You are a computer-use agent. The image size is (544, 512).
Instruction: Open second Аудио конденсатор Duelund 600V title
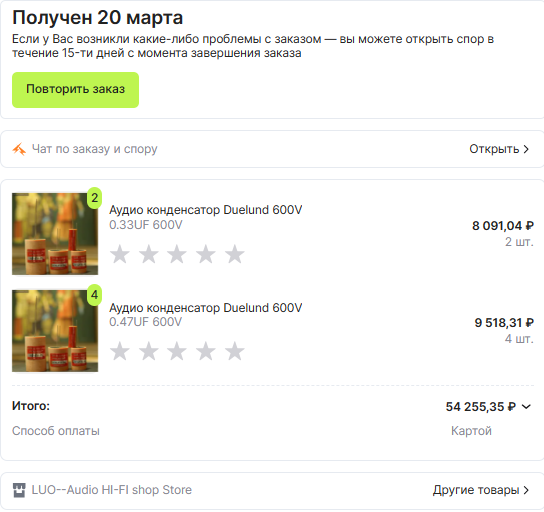(x=206, y=308)
